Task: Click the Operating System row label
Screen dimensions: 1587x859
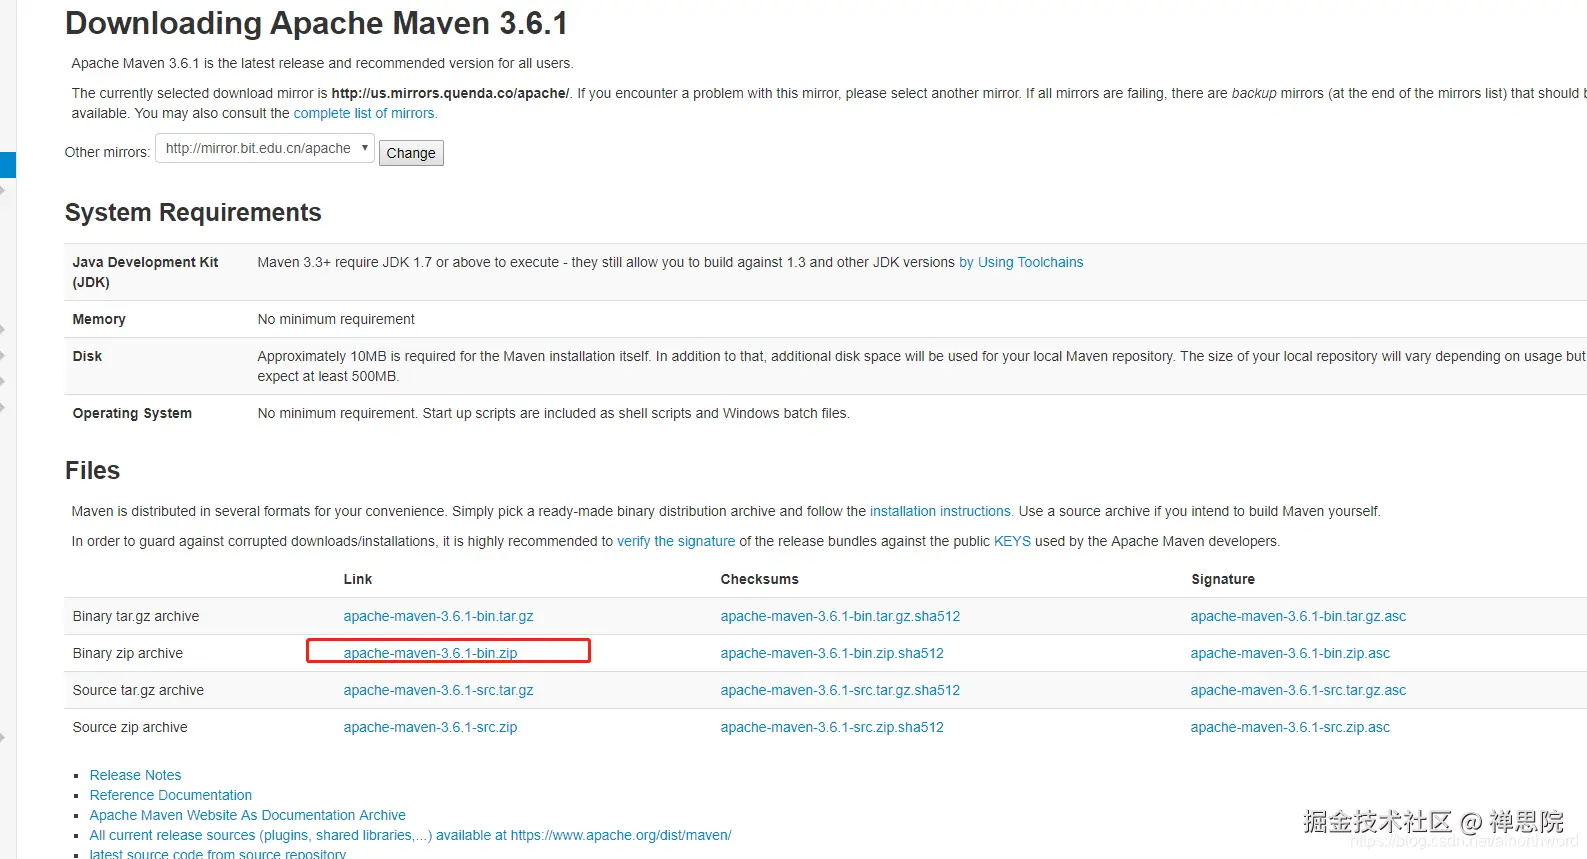Action: pyautogui.click(x=132, y=413)
